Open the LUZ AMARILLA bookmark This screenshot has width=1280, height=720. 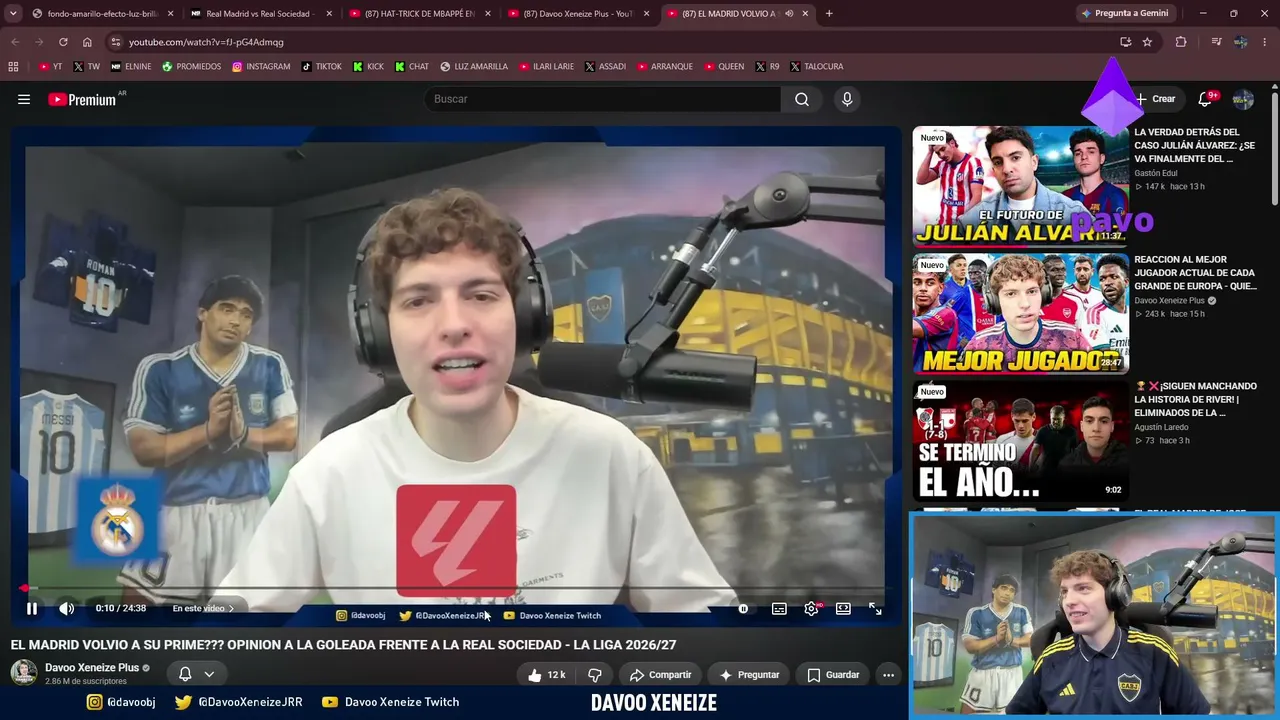point(473,67)
